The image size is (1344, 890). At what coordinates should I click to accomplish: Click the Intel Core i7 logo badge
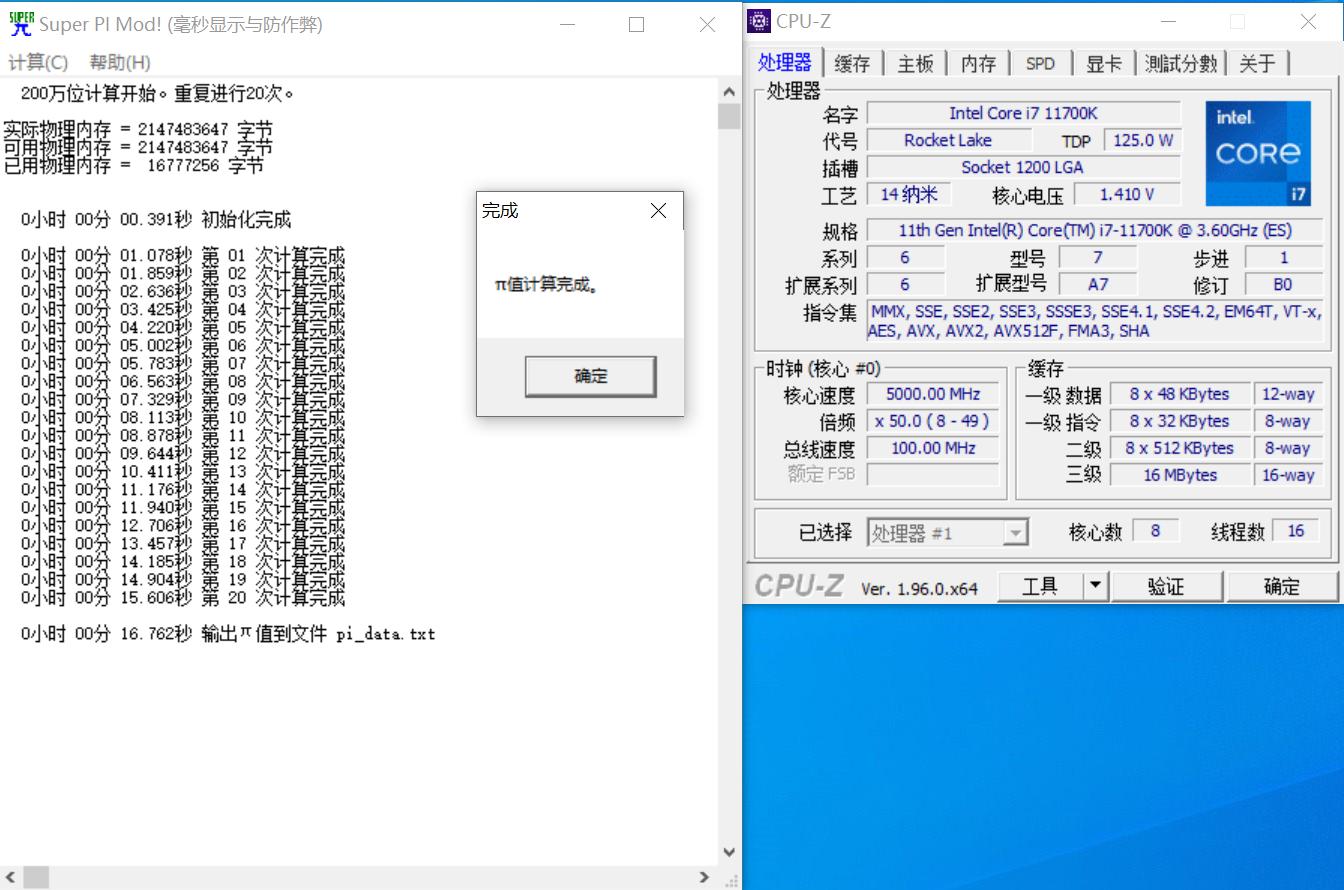tap(1258, 153)
